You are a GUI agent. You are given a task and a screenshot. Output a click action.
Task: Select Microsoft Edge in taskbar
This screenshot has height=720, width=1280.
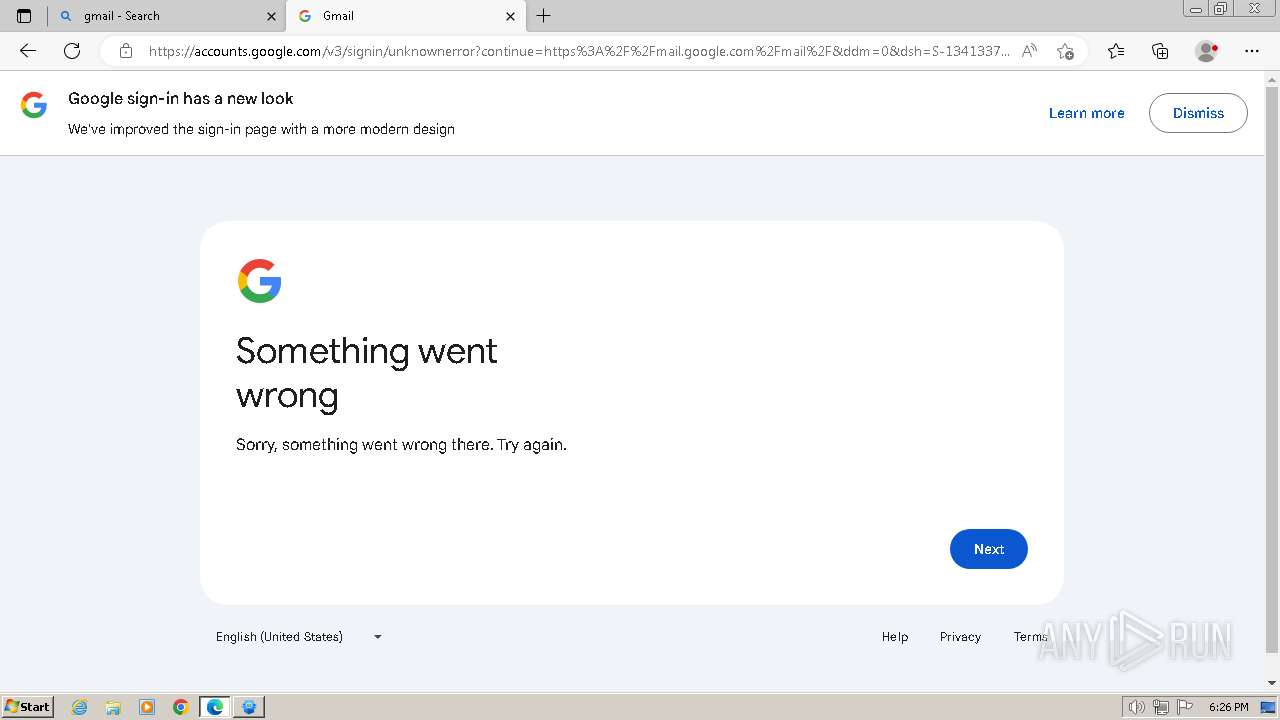pyautogui.click(x=215, y=707)
